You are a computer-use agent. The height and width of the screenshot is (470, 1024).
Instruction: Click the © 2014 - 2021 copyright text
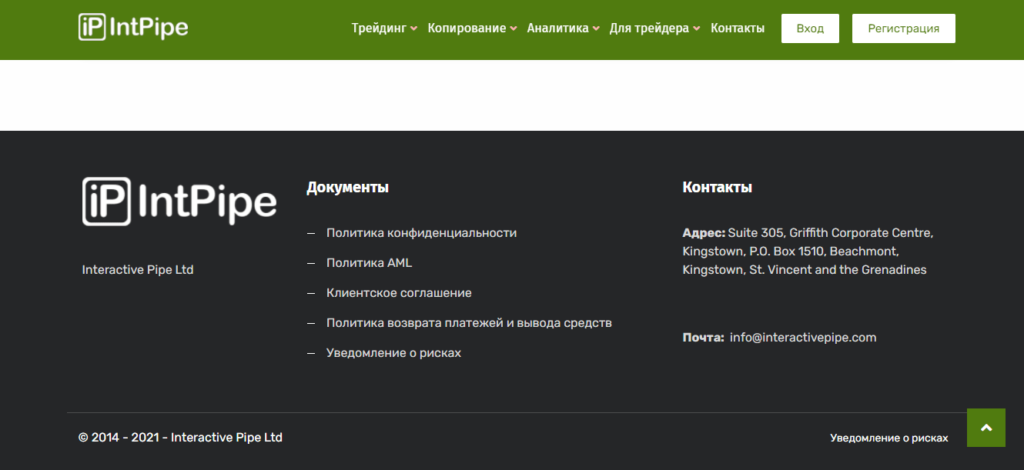point(180,437)
